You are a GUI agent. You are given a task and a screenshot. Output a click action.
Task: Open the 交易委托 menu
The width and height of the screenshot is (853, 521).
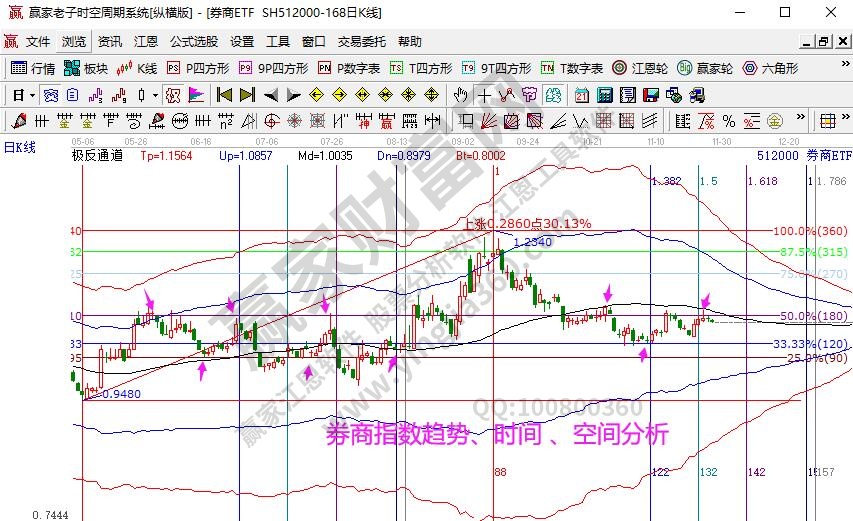(x=361, y=42)
